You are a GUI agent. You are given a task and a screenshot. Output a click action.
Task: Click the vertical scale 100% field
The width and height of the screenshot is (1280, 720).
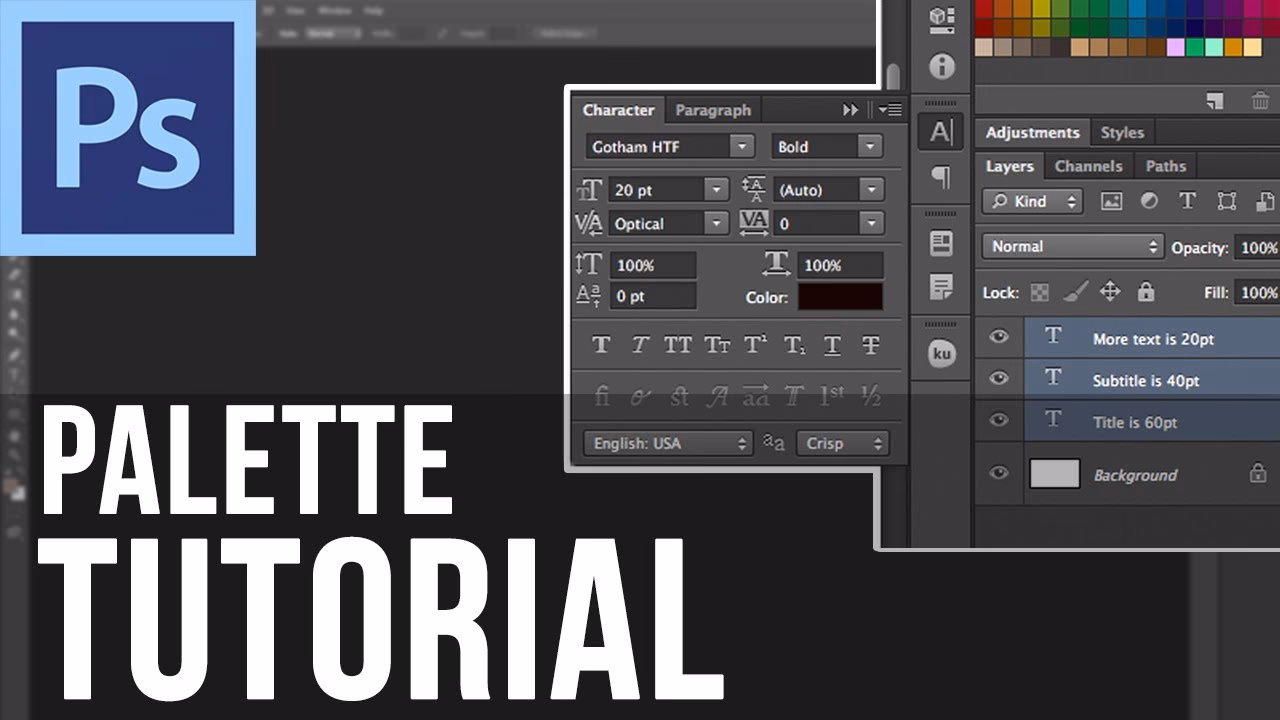click(652, 265)
